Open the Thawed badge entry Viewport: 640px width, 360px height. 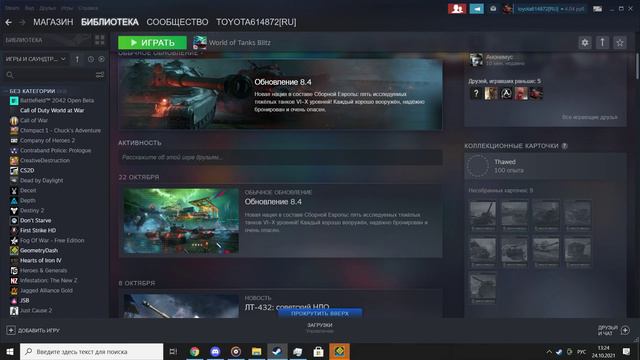[x=545, y=166]
